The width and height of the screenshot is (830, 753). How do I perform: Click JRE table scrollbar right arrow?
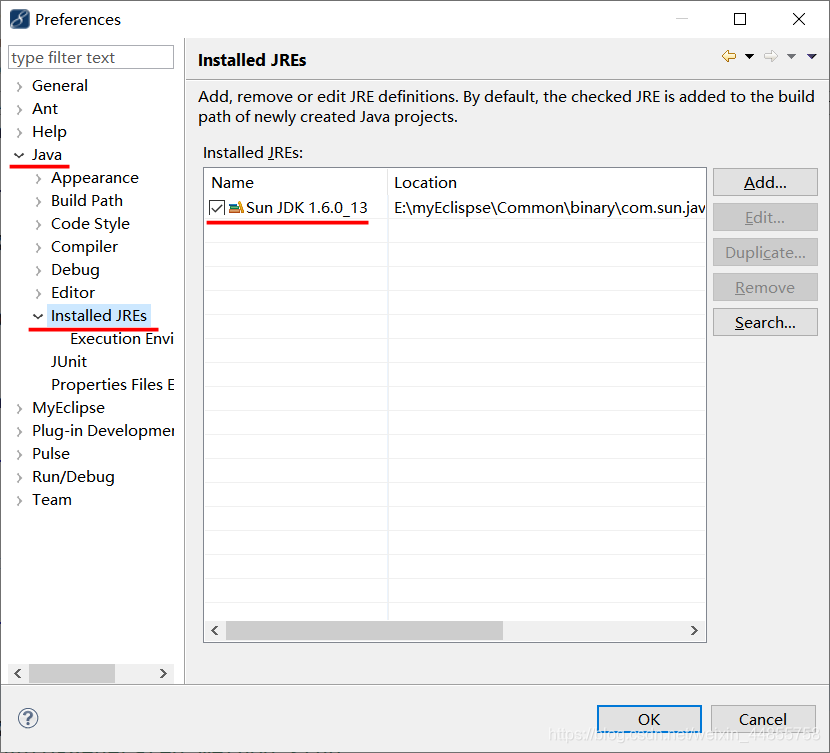click(x=694, y=630)
